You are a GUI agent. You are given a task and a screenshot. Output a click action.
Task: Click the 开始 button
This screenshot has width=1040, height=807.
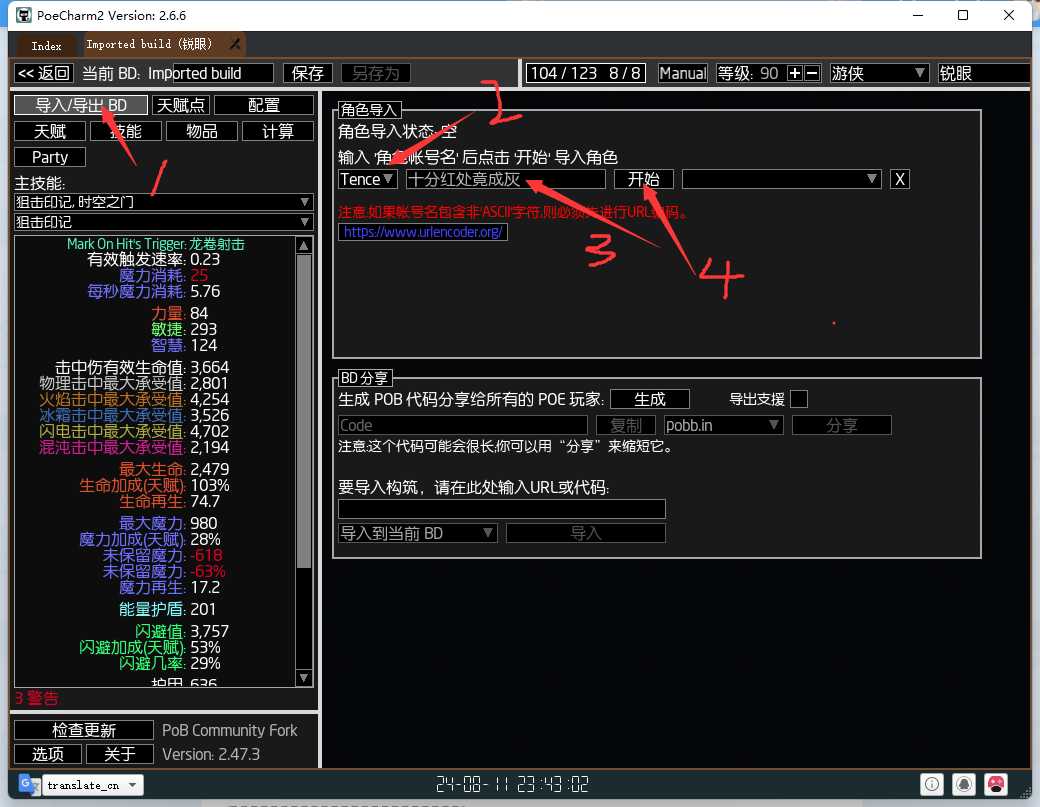pyautogui.click(x=643, y=179)
